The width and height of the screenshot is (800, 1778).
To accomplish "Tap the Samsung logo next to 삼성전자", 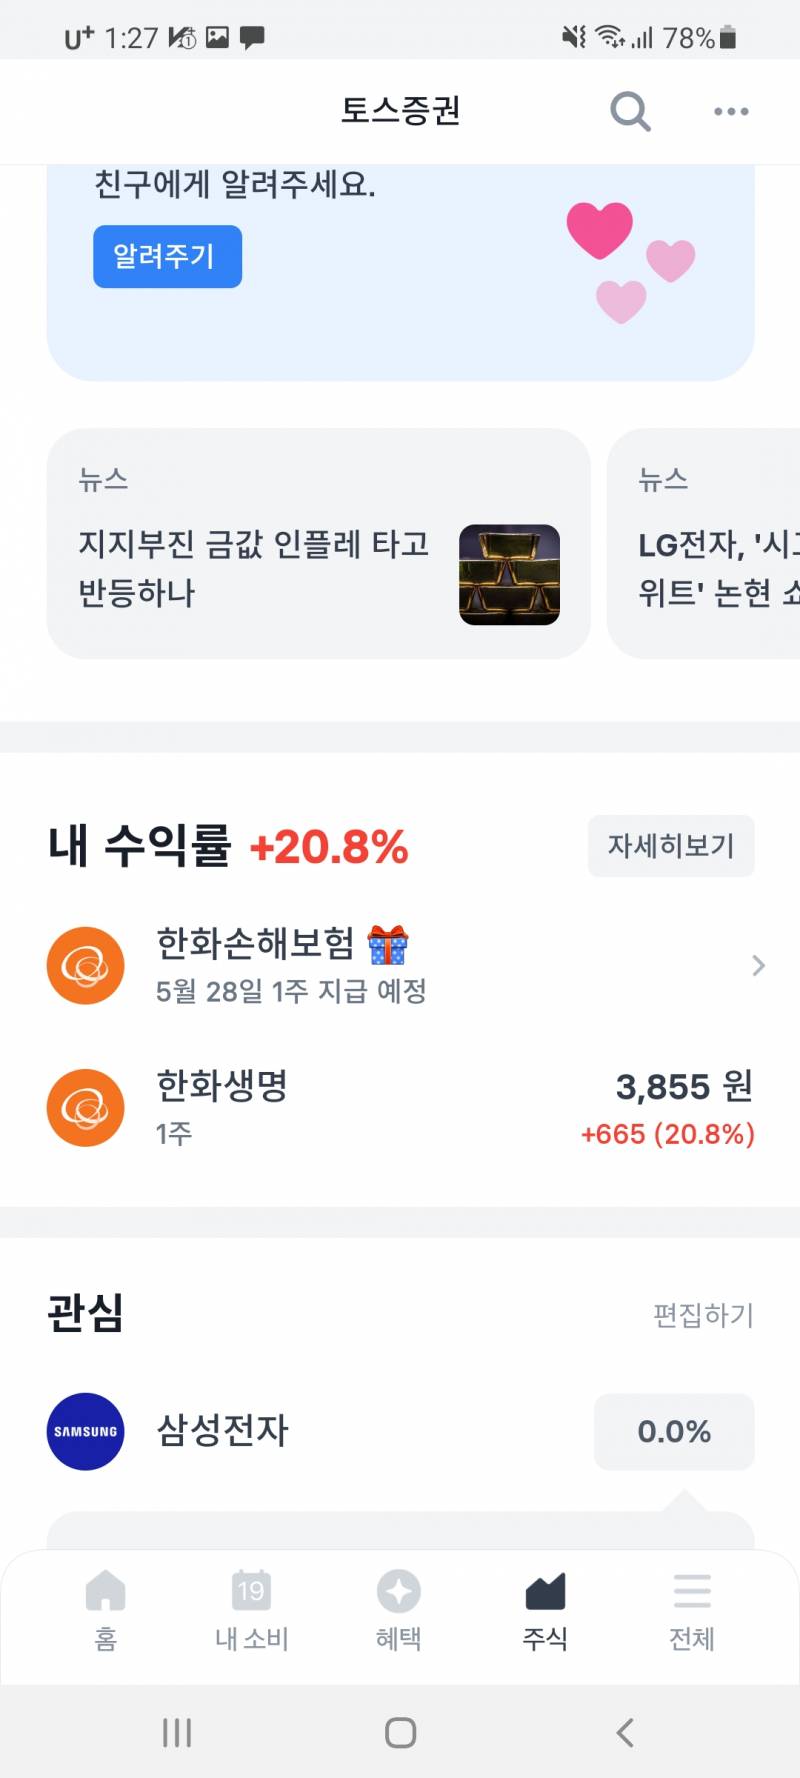I will pos(85,1432).
